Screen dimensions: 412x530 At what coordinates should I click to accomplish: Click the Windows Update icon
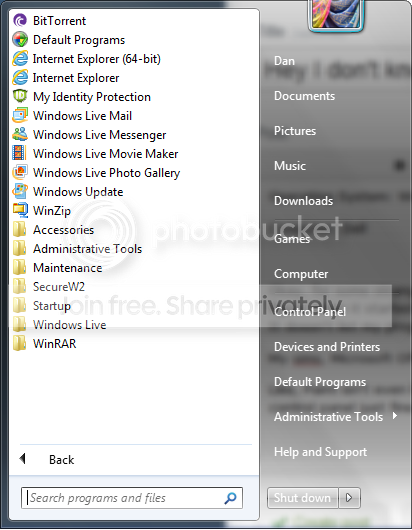[x=20, y=191]
